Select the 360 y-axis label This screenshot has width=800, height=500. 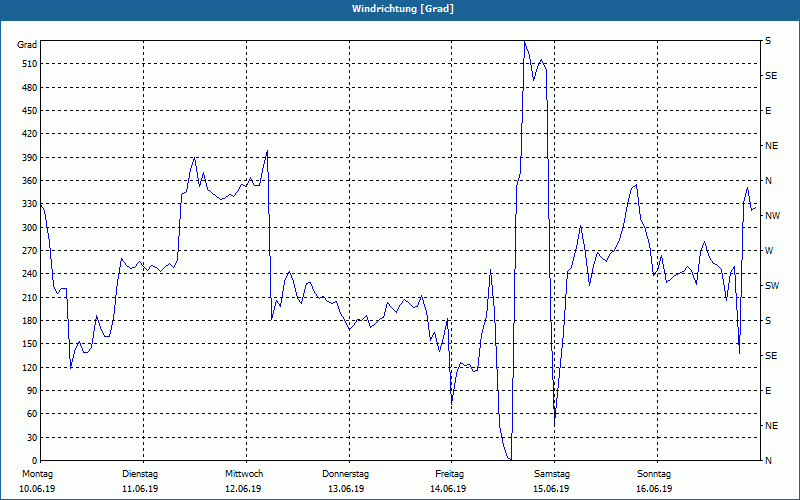30,181
